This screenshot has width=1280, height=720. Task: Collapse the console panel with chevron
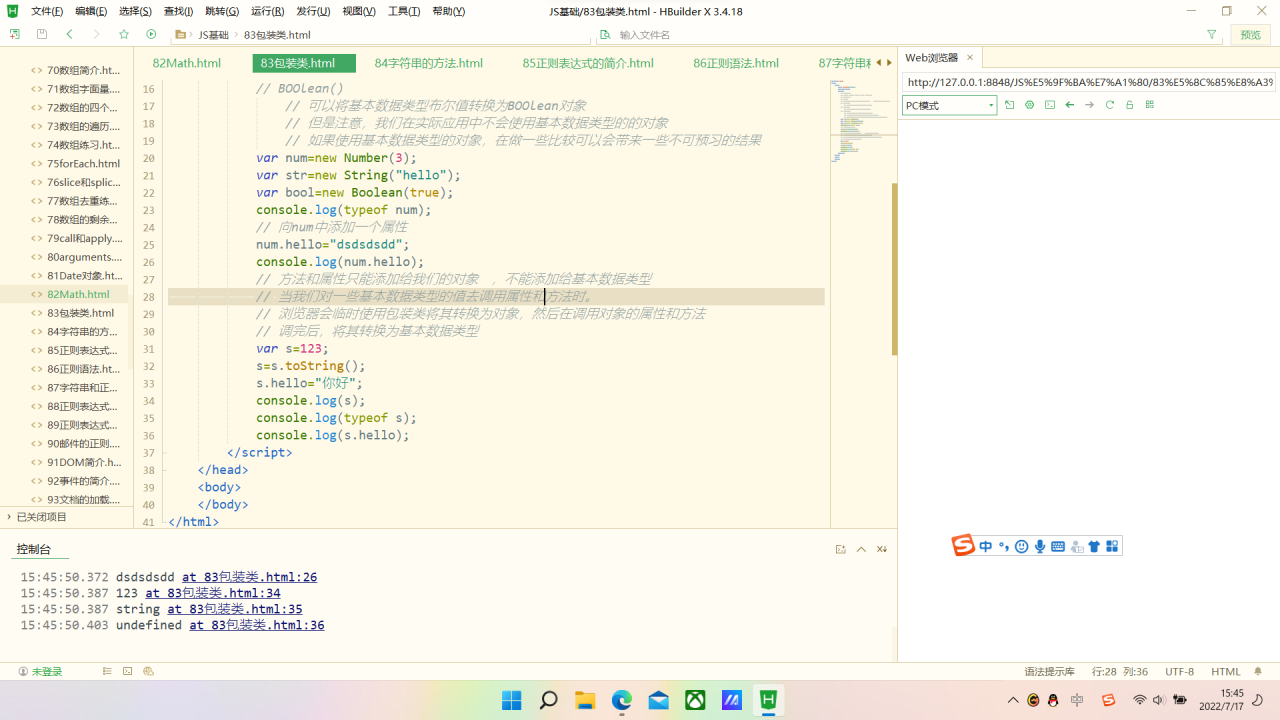pyautogui.click(x=861, y=549)
